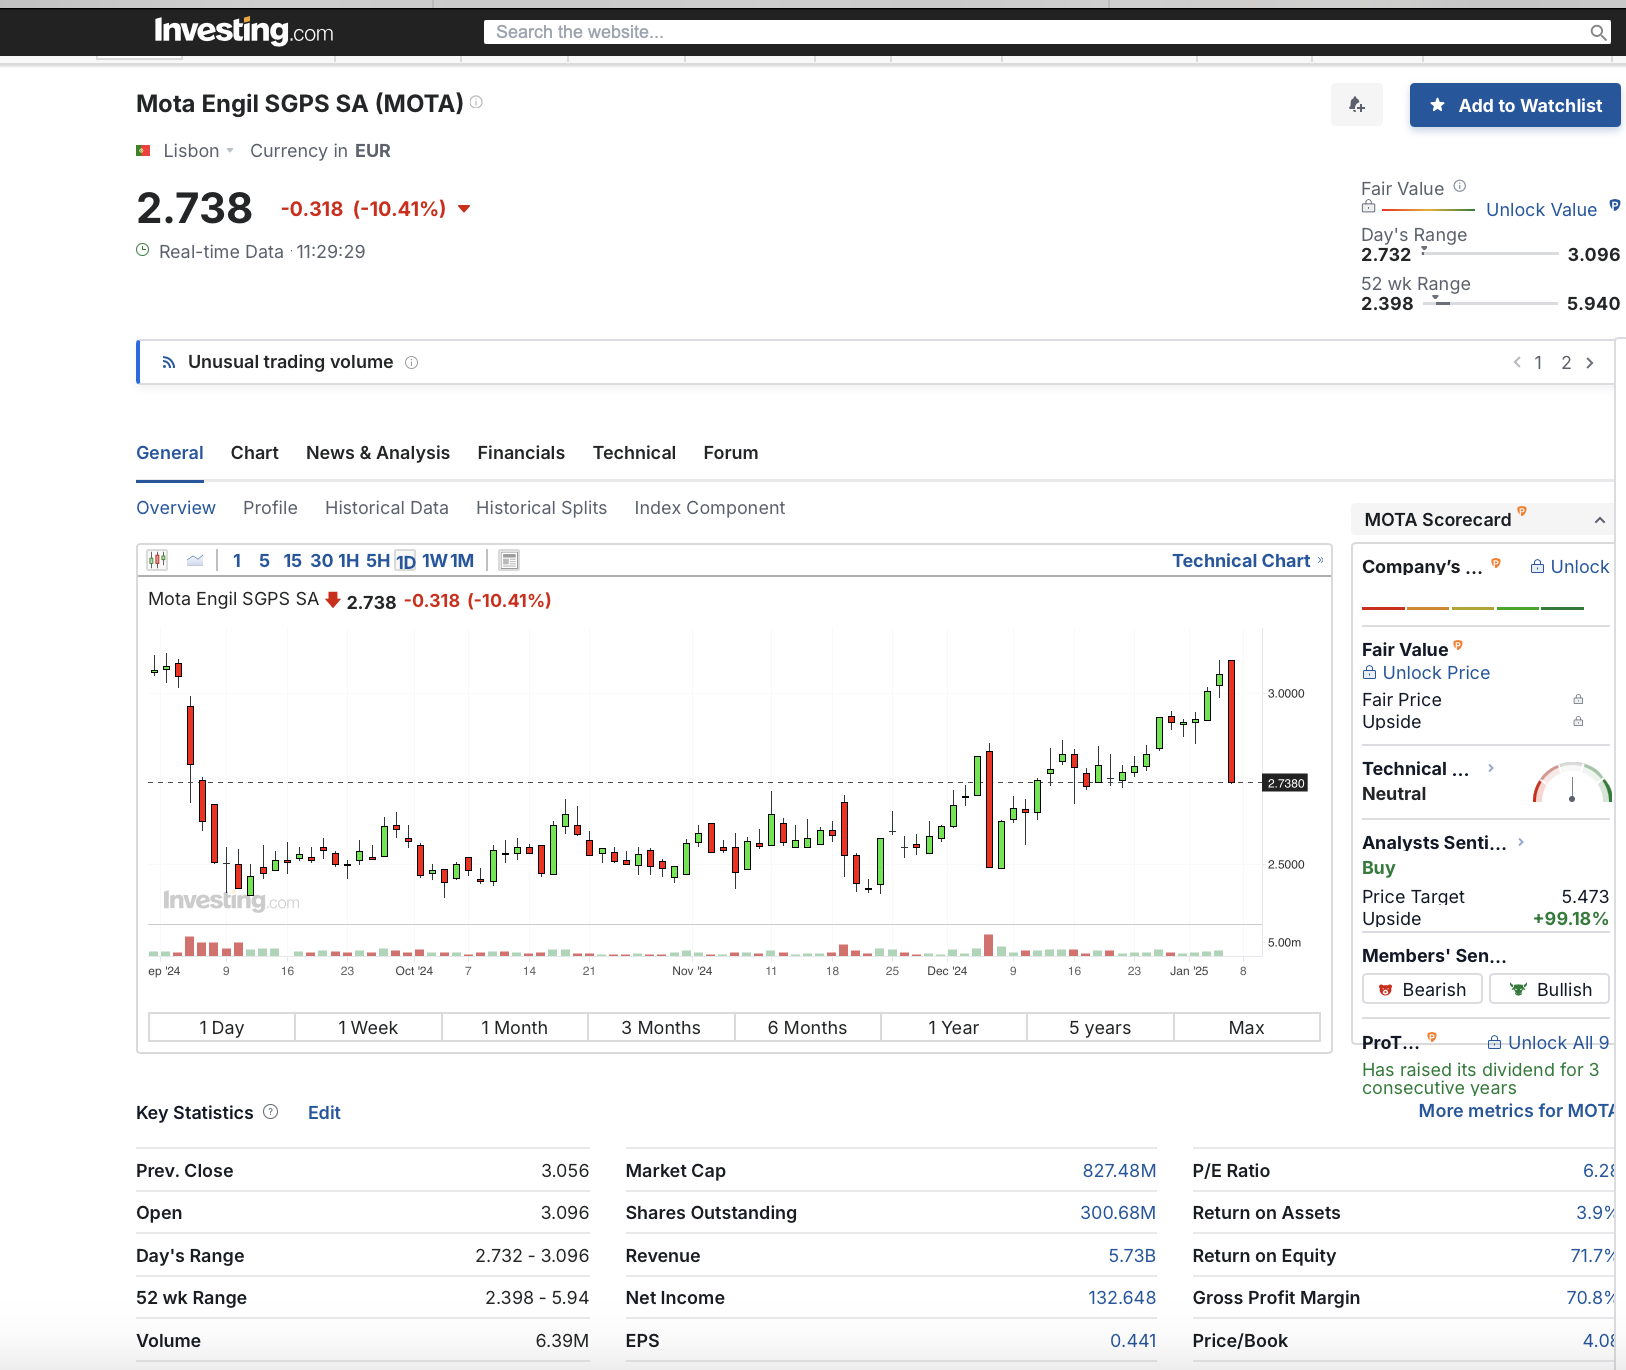The height and width of the screenshot is (1370, 1626).
Task: Set chart interval to 5 minutes
Action: coord(264,560)
